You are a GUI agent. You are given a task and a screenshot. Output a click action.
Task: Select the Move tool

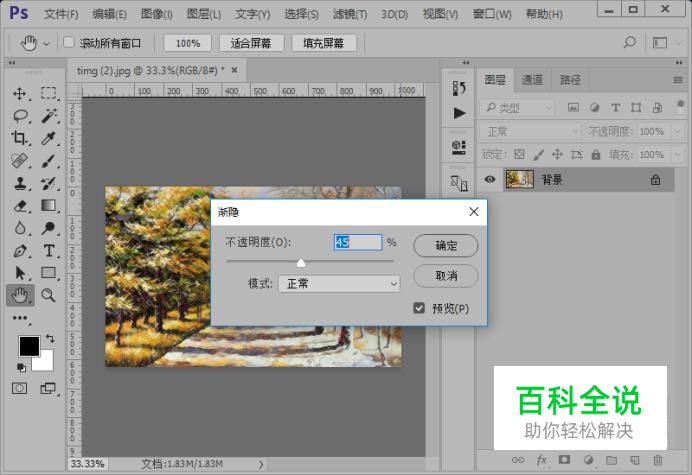point(19,94)
